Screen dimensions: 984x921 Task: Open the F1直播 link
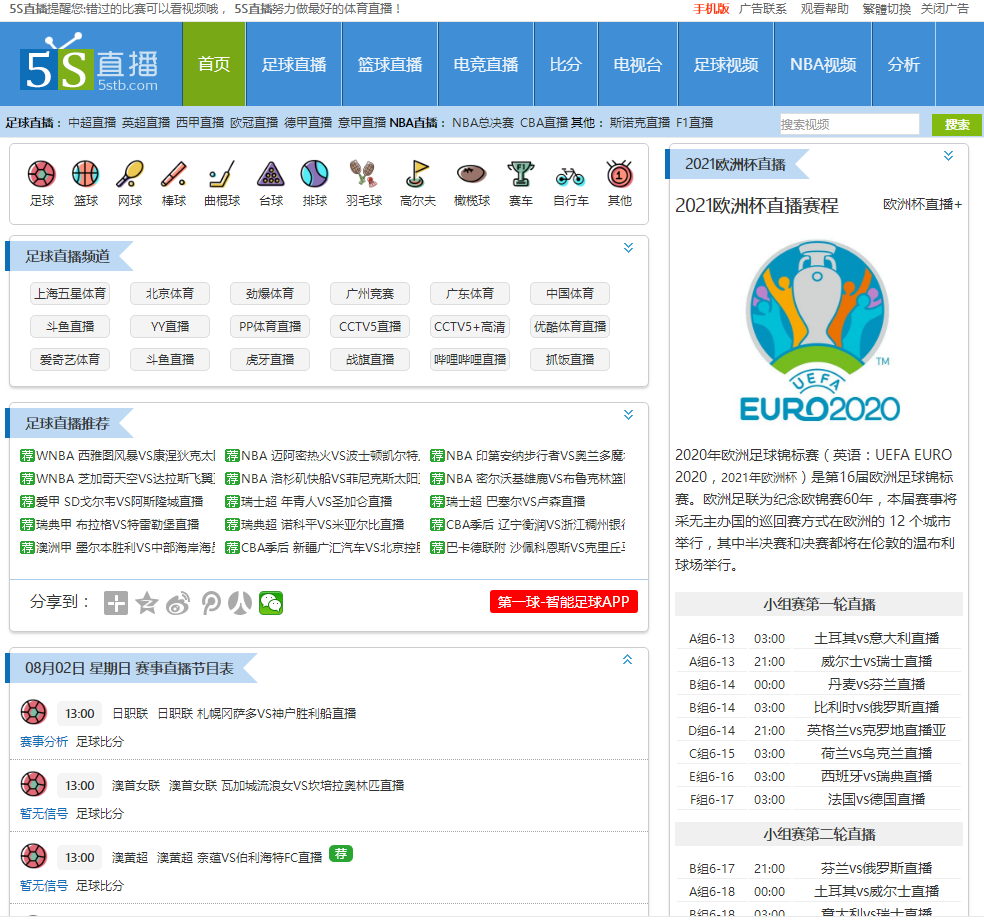(x=694, y=122)
